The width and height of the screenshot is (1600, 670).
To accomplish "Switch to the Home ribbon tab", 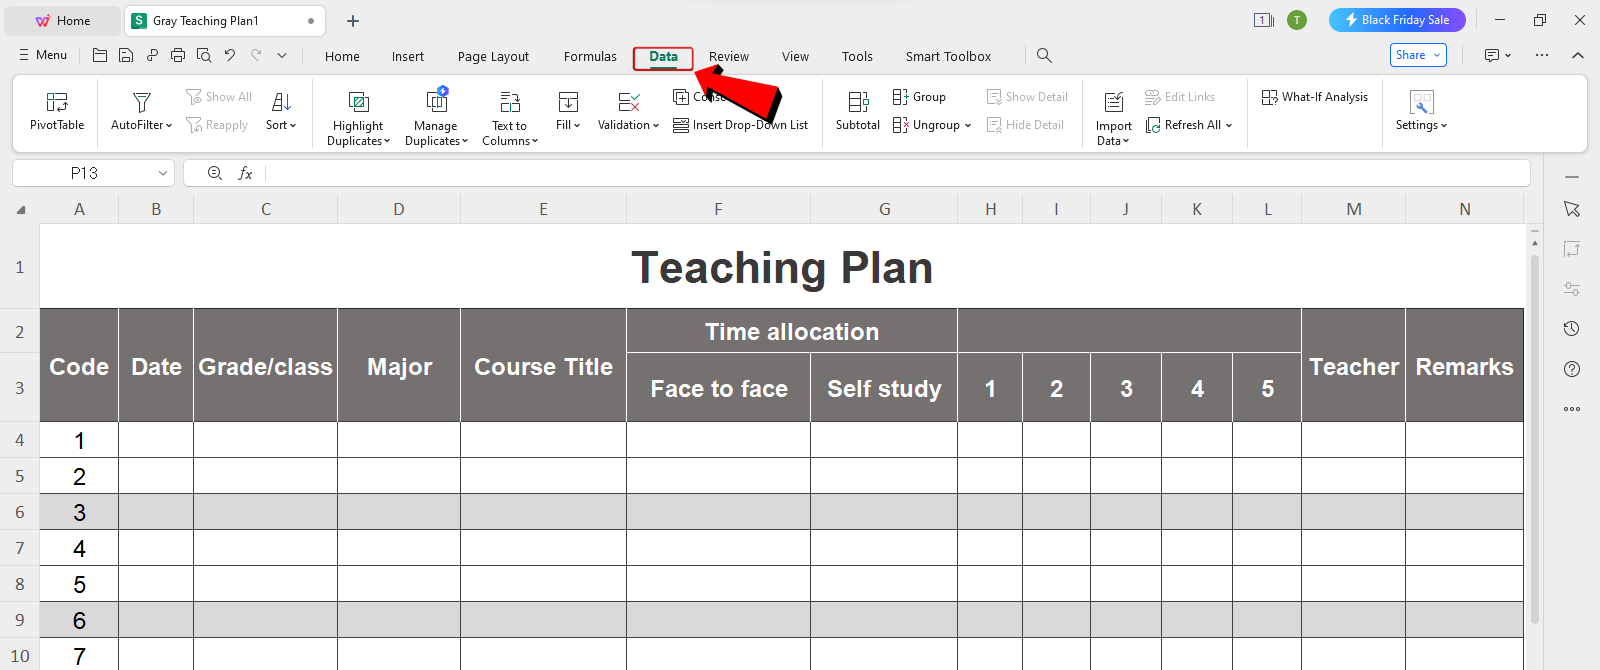I will [342, 56].
